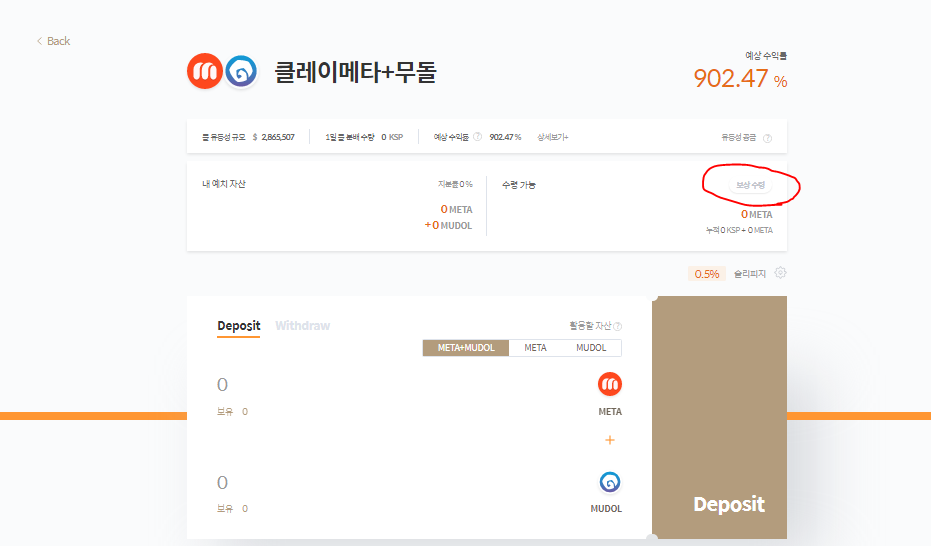Click the large Deposit button

(x=720, y=418)
